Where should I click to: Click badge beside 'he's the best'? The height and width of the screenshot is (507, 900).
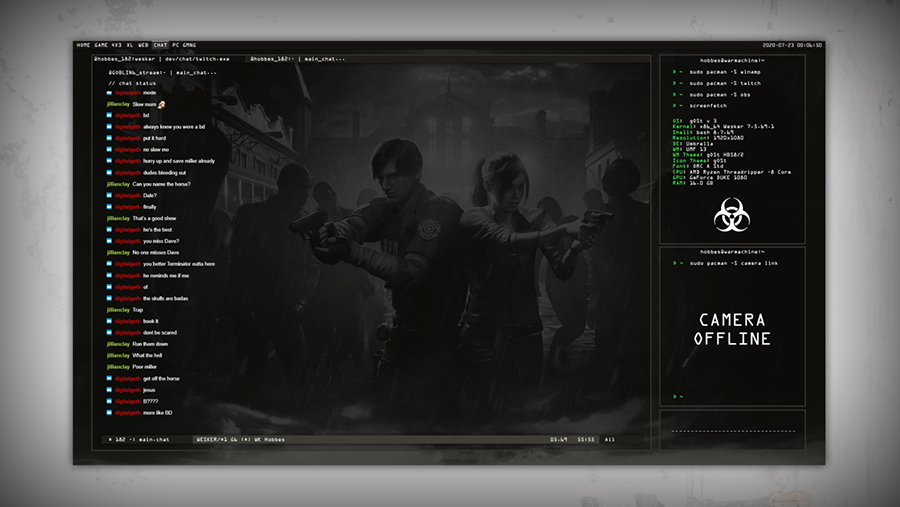[109, 230]
